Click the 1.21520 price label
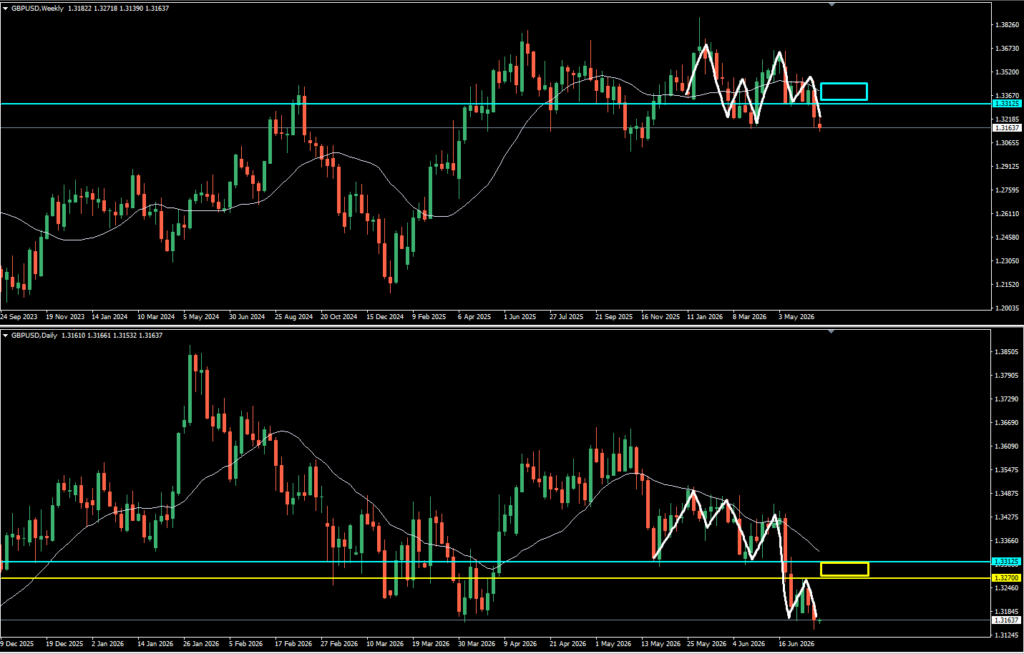 point(1006,284)
